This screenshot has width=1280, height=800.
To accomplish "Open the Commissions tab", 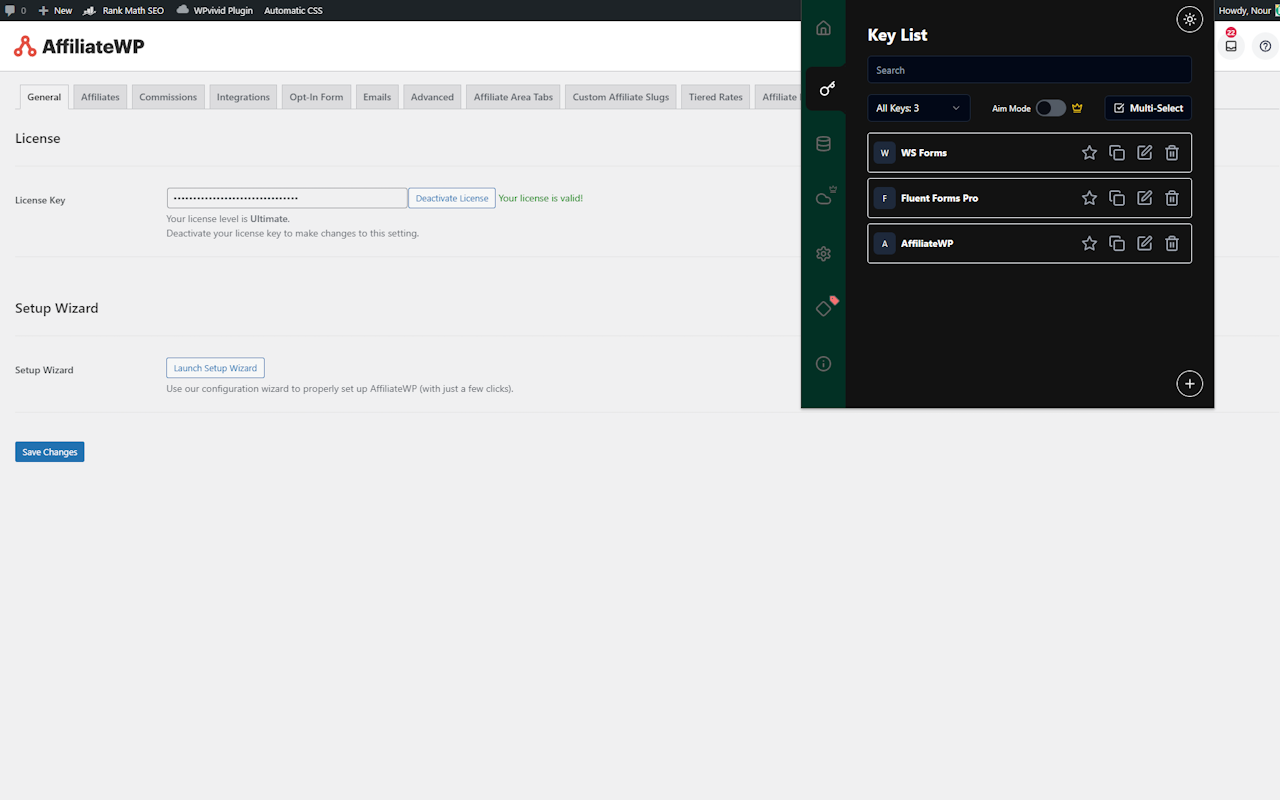I will pyautogui.click(x=168, y=97).
